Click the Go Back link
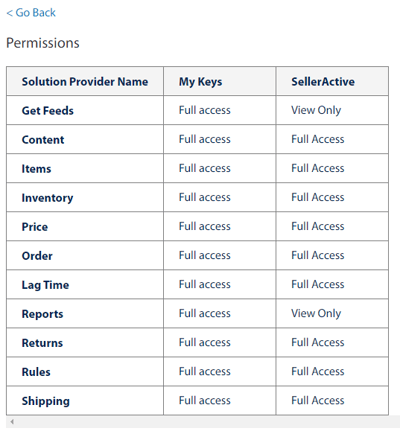This screenshot has width=400, height=434. click(x=31, y=13)
